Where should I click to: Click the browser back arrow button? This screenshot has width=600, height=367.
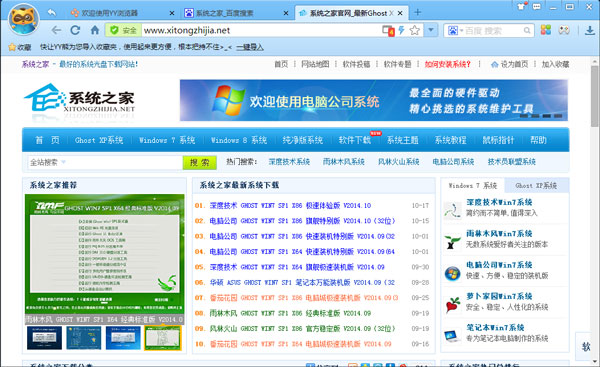(x=56, y=30)
